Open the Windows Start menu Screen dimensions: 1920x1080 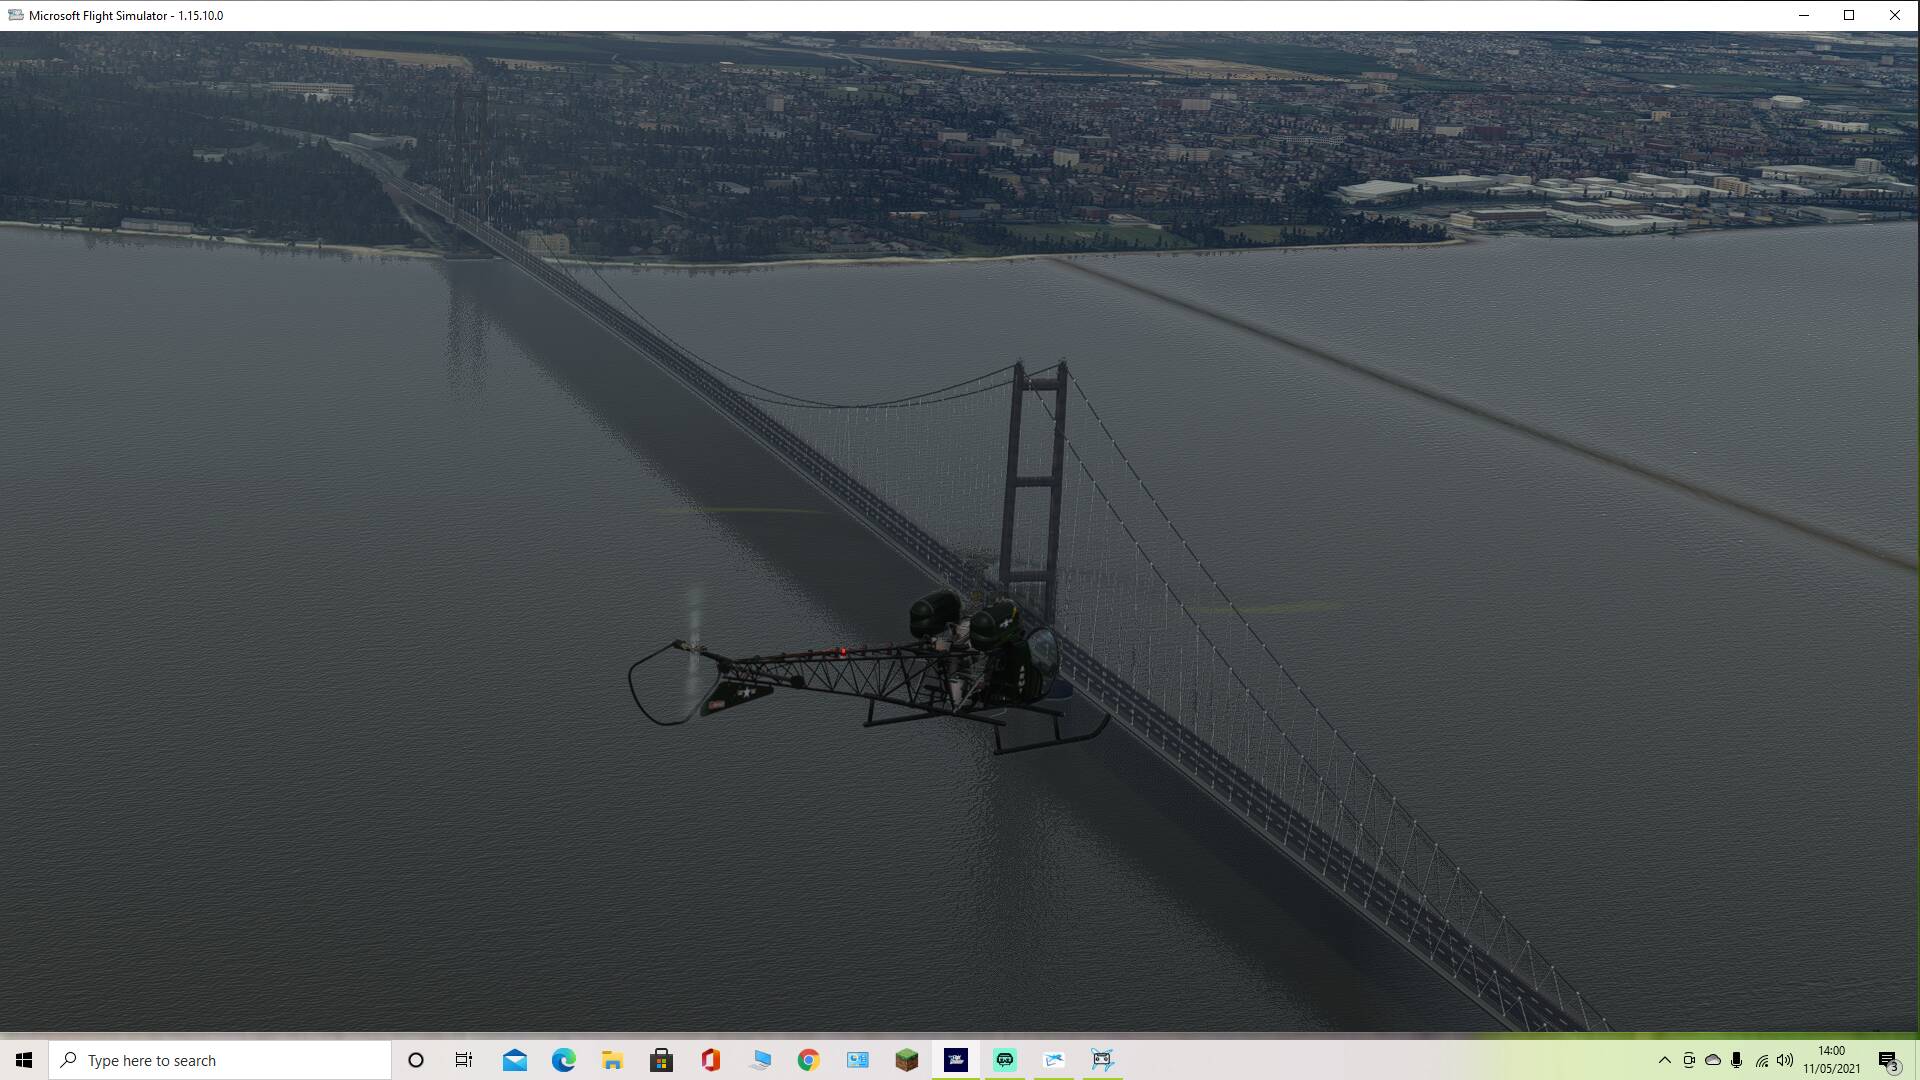[x=24, y=1060]
